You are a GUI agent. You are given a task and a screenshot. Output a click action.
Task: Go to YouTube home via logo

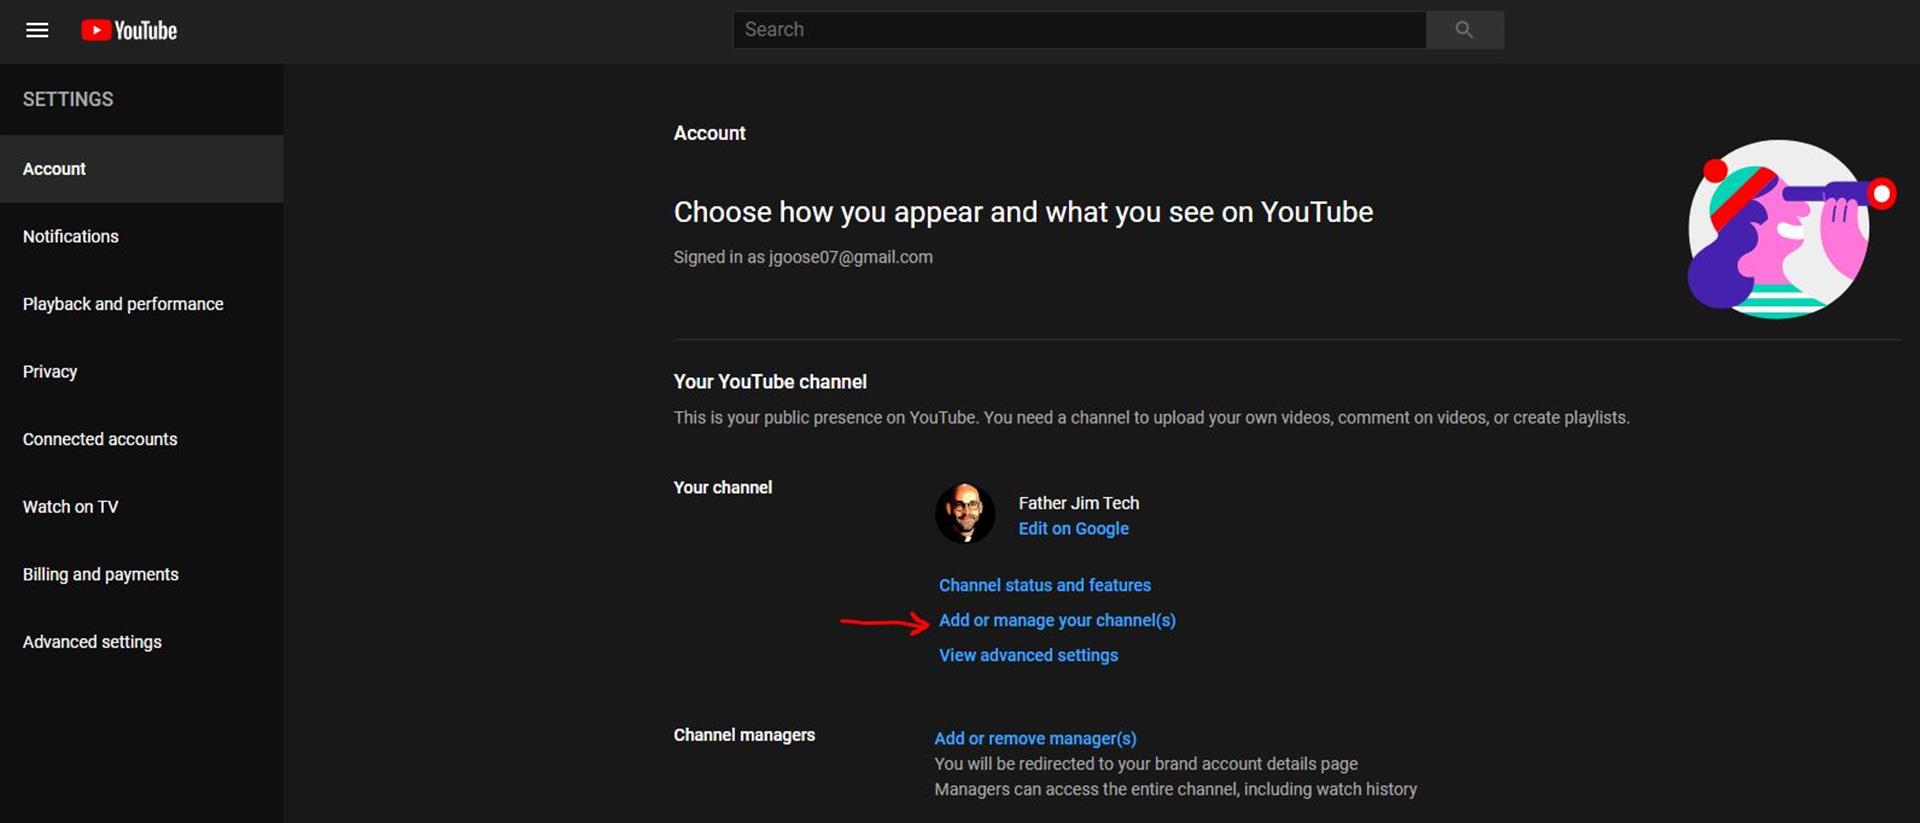(129, 30)
